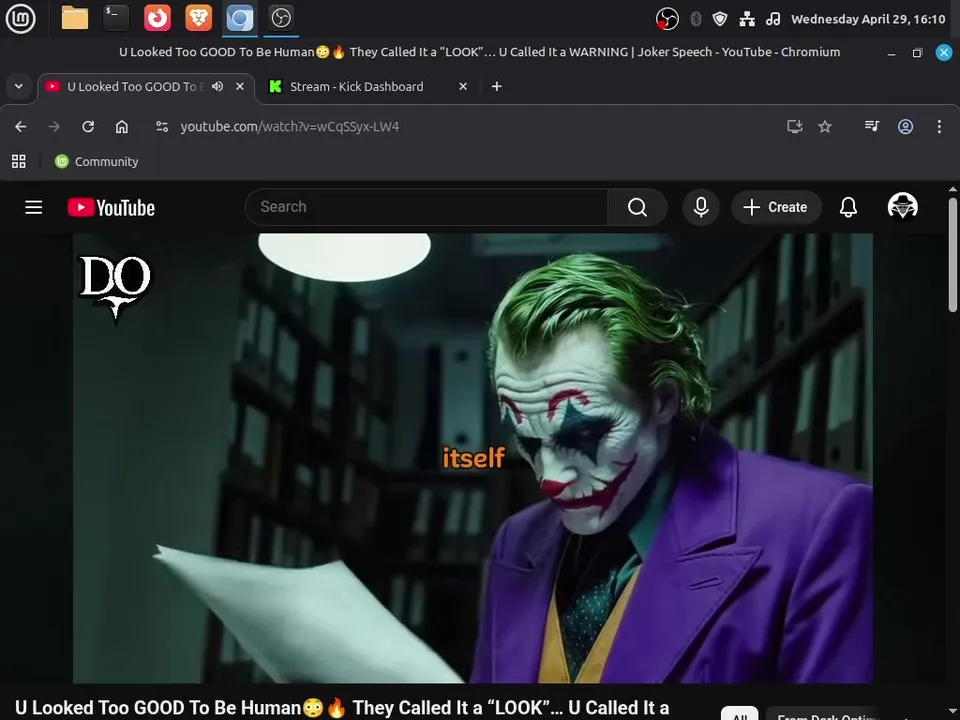The width and height of the screenshot is (960, 720).
Task: Go to YouTube home via logo
Action: pyautogui.click(x=111, y=208)
